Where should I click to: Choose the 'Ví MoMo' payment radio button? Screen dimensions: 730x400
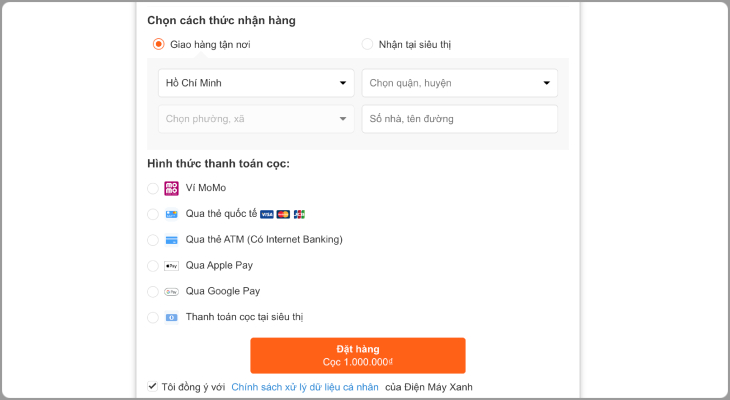[153, 188]
